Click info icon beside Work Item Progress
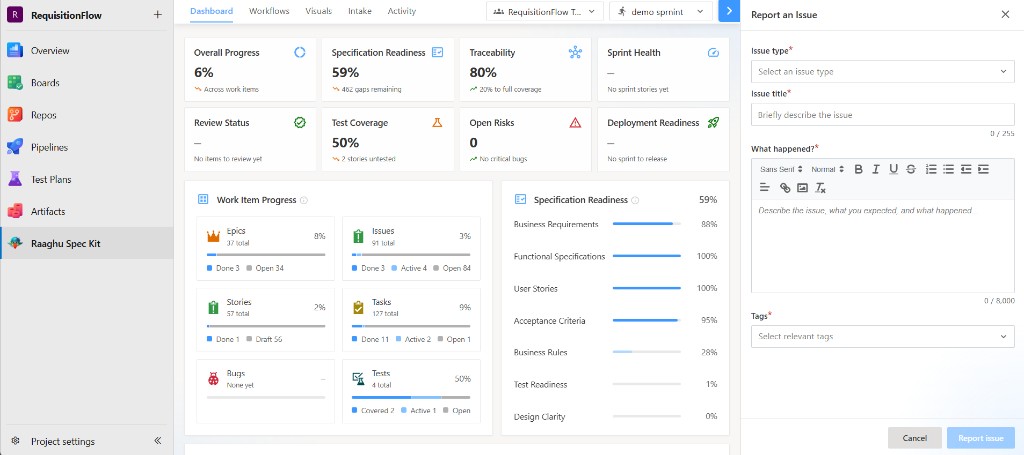This screenshot has width=1024, height=455. pos(304,200)
